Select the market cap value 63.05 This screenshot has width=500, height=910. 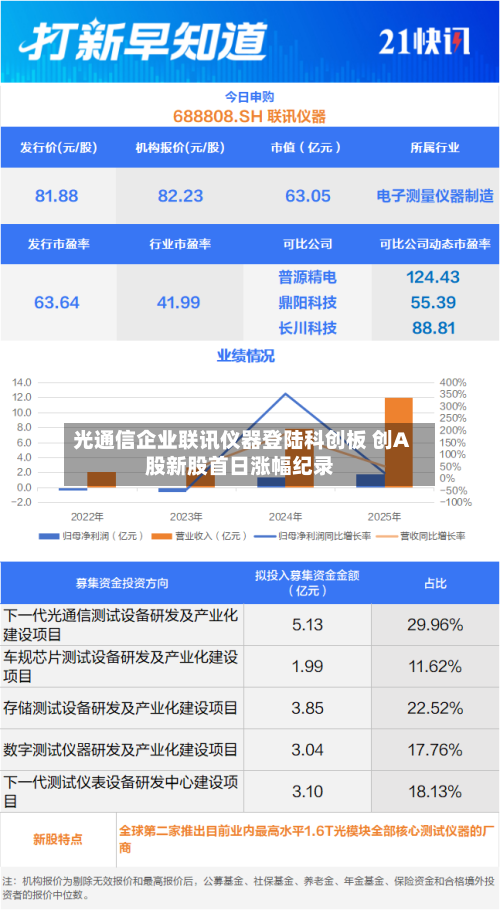click(307, 196)
